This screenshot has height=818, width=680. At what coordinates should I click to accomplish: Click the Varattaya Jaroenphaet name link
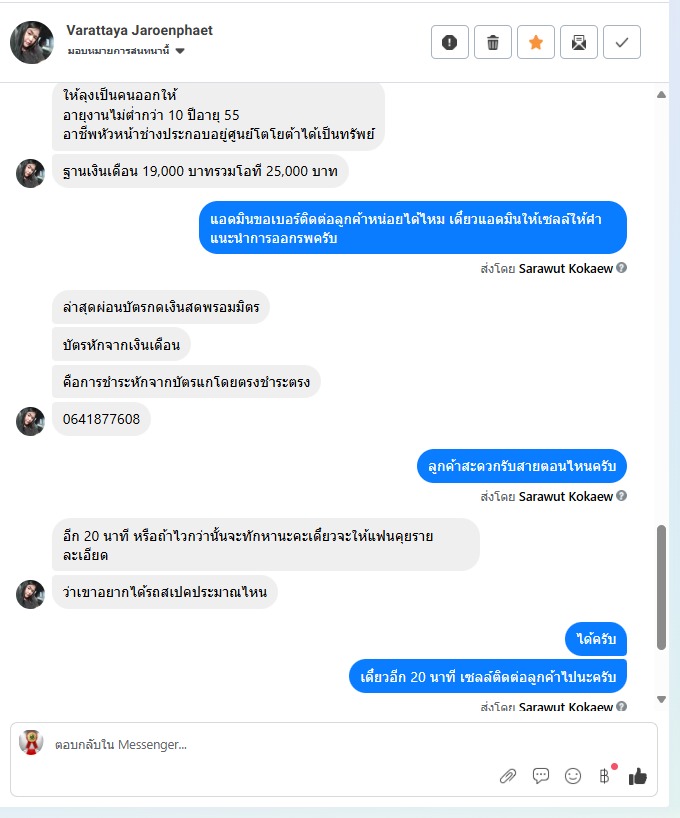[139, 30]
